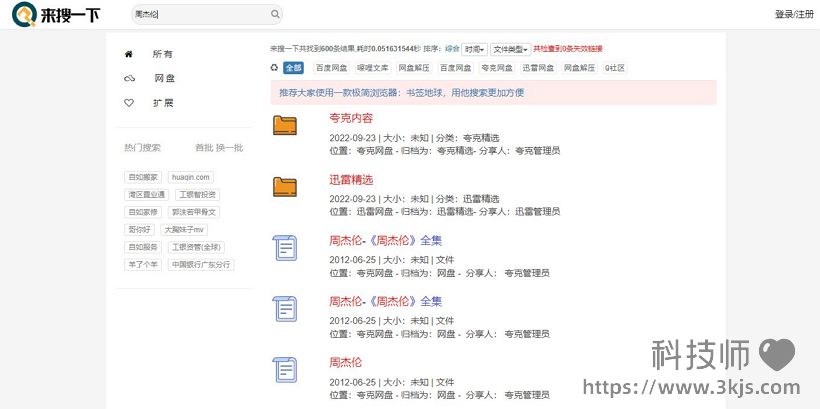Screen dimensions: 820x409
Task: Click the text 分类：夸克精选
Action: click(468, 138)
